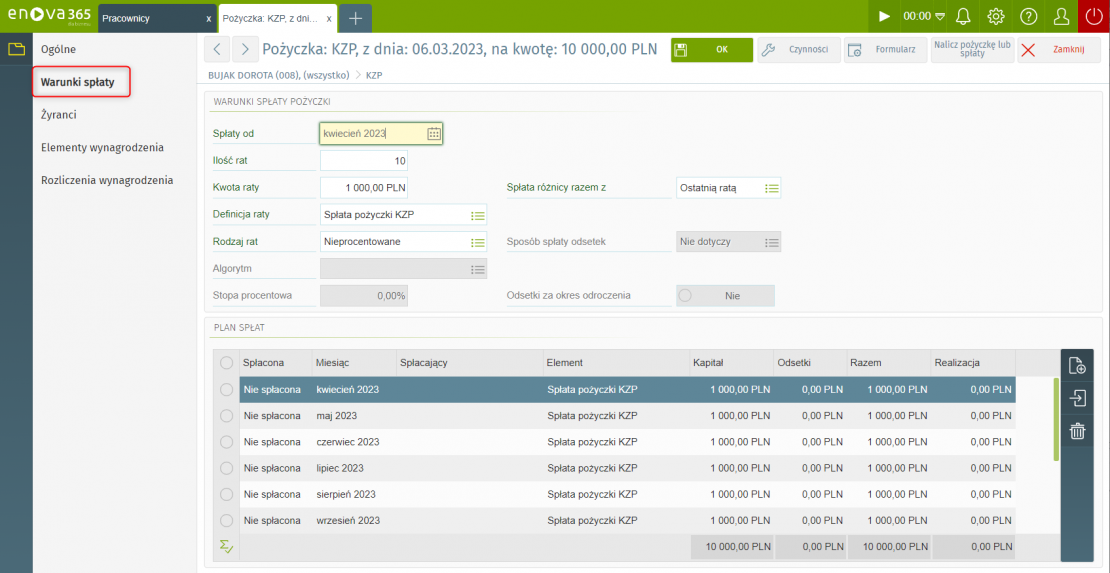
Task: Click the user profile icon
Action: [x=1062, y=16]
